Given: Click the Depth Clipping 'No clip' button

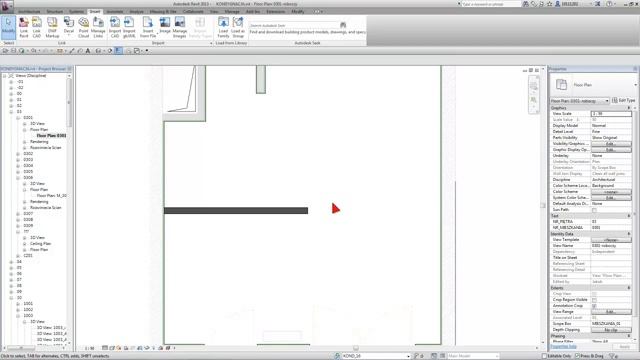Looking at the screenshot, I should (611, 330).
